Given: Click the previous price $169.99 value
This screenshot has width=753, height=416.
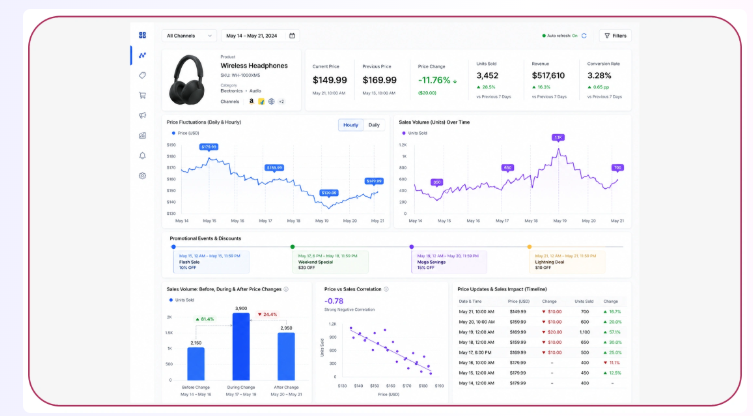Looking at the screenshot, I should pos(379,80).
